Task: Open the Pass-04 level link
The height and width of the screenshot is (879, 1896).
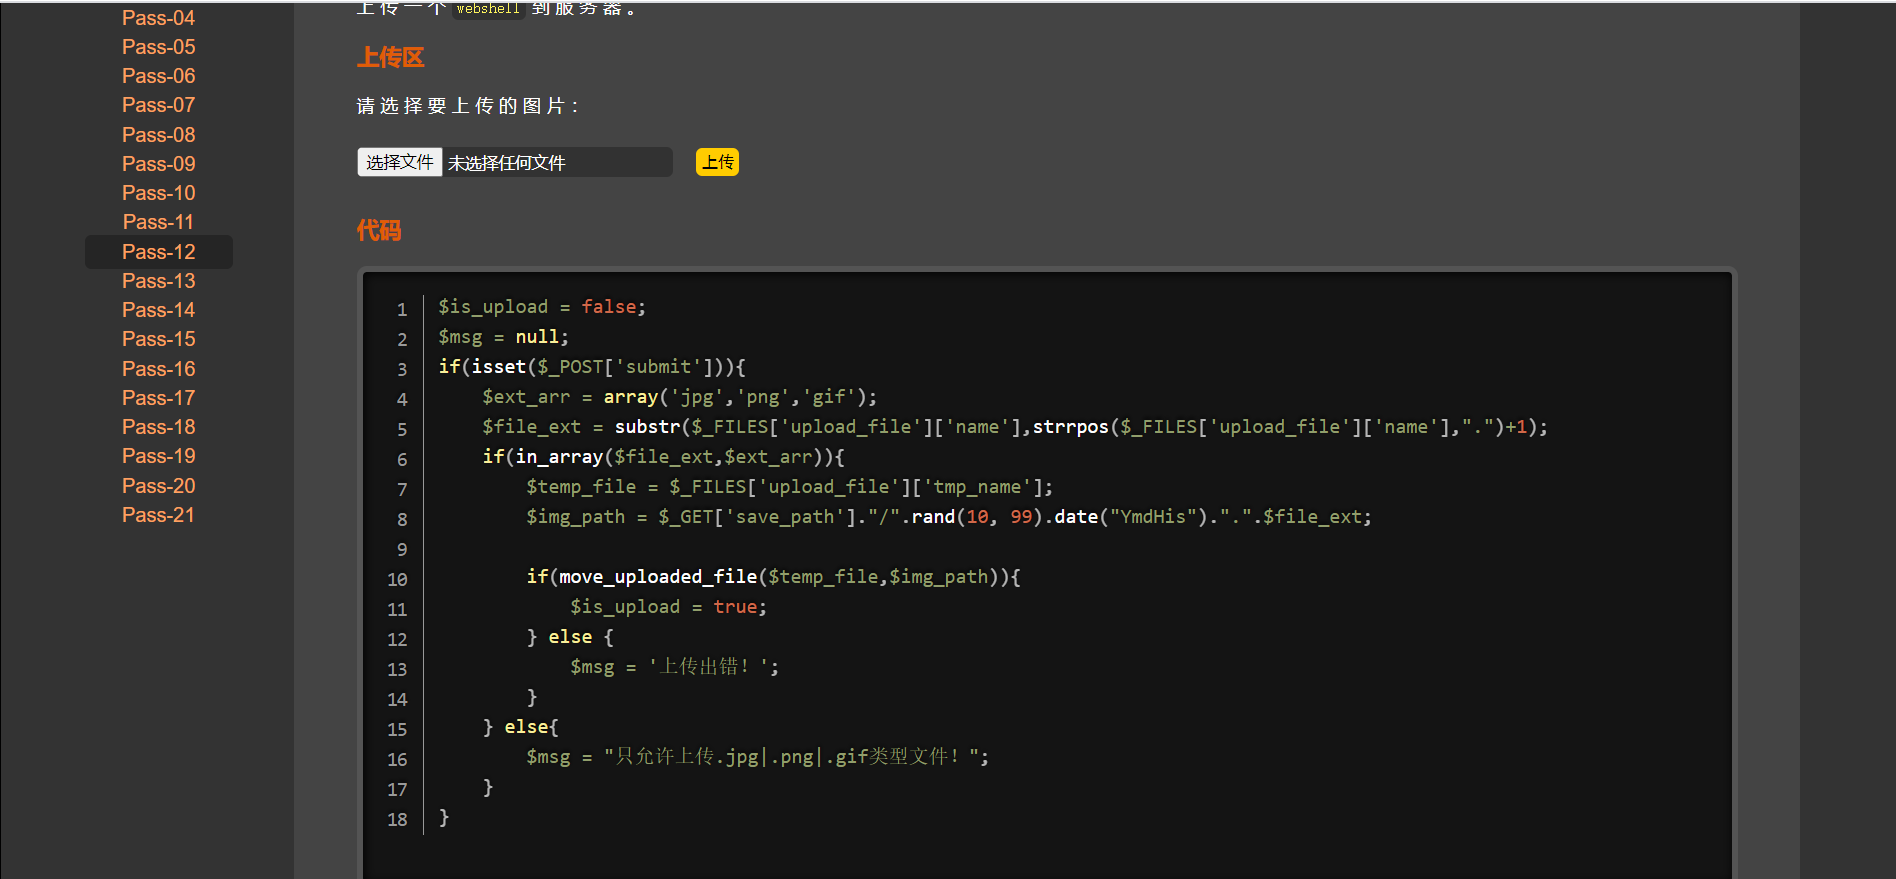Action: 158,18
